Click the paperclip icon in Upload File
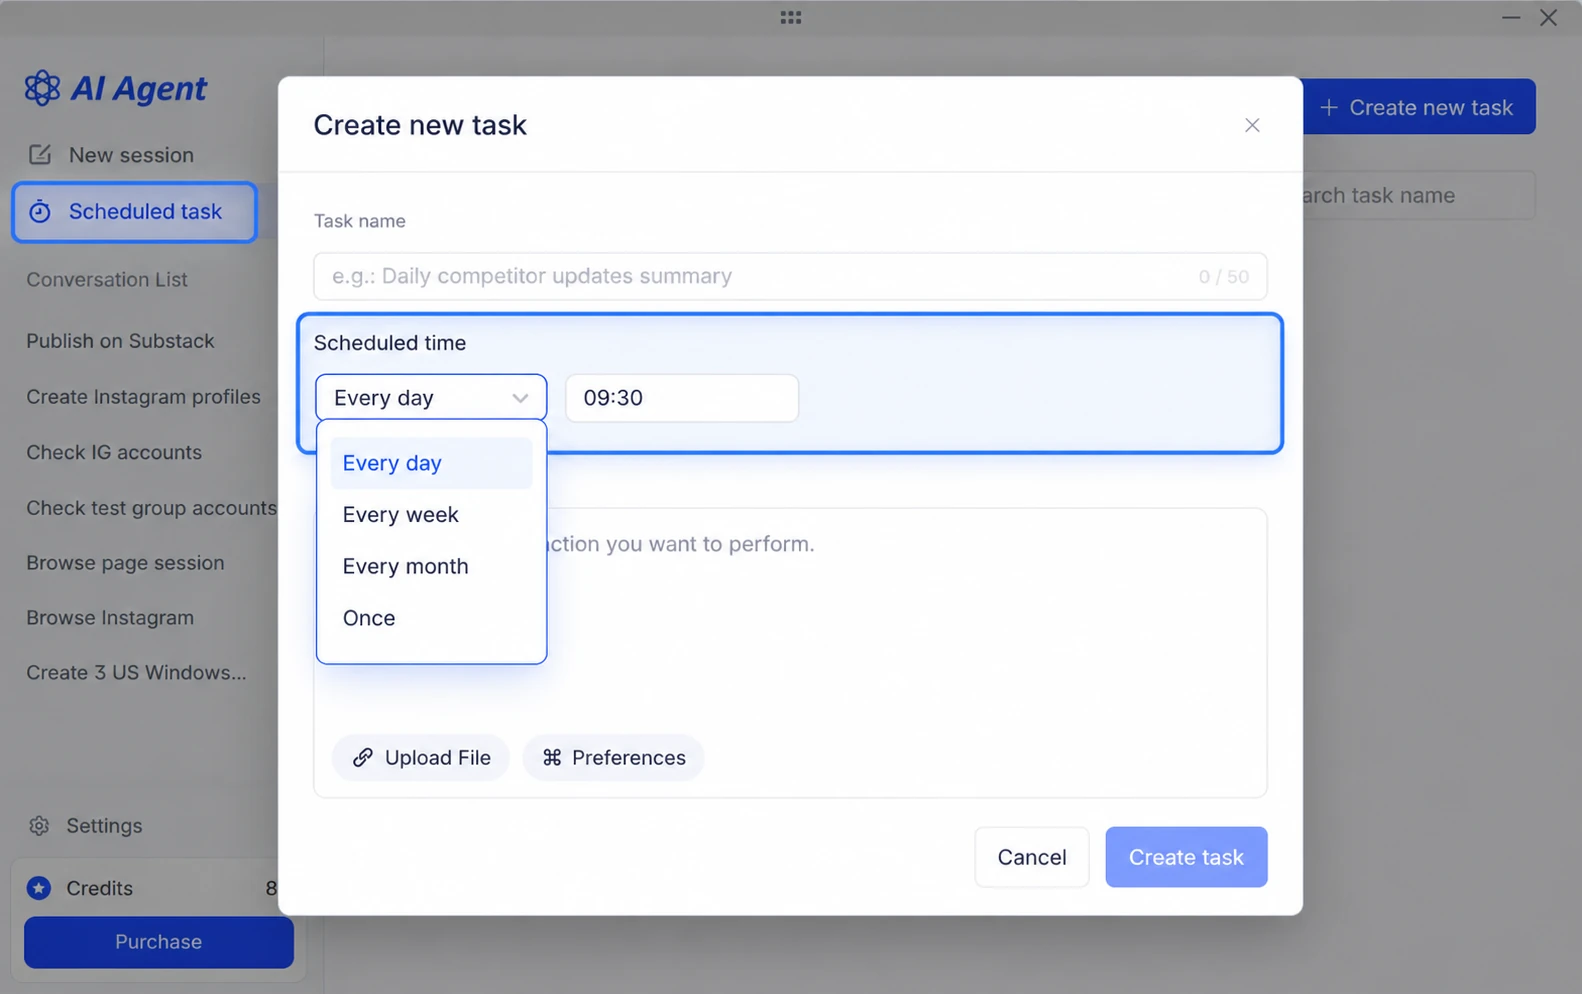Image resolution: width=1582 pixels, height=994 pixels. point(363,758)
